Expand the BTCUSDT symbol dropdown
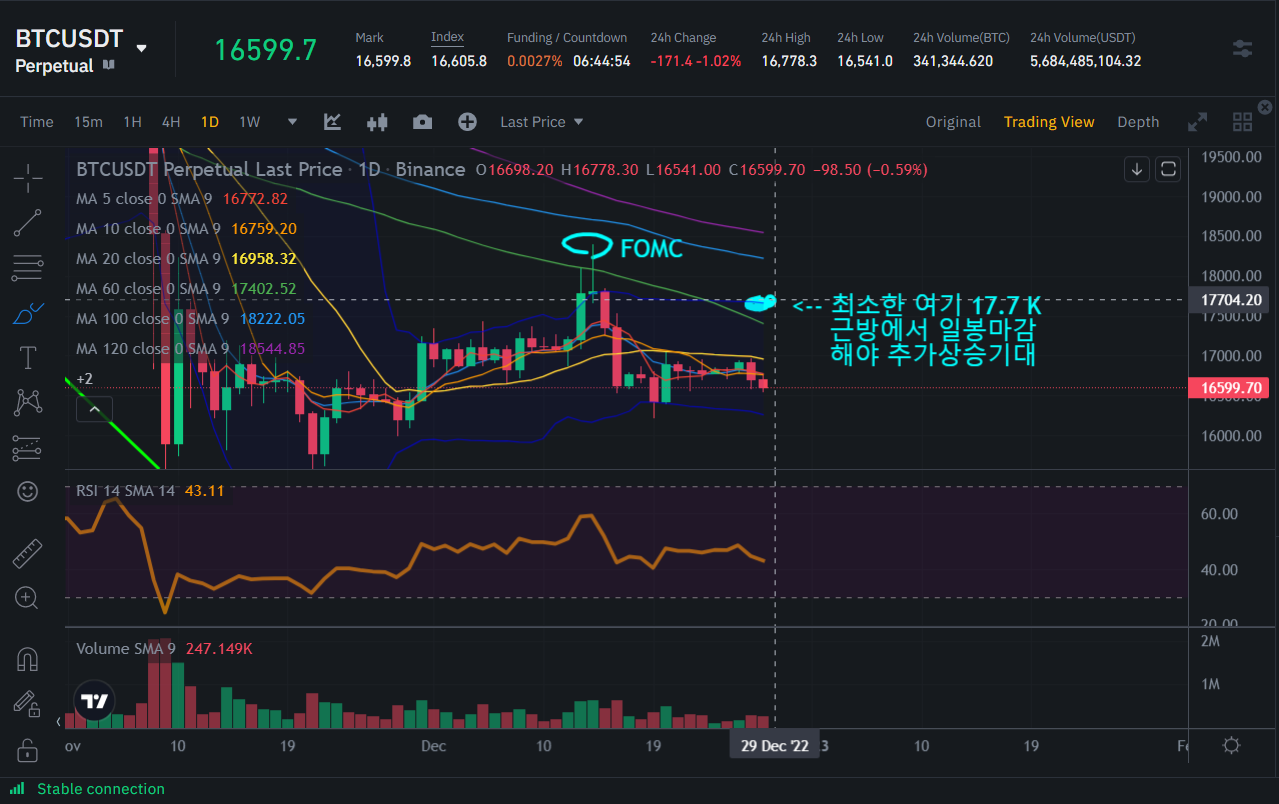Viewport: 1279px width, 804px height. (142, 48)
